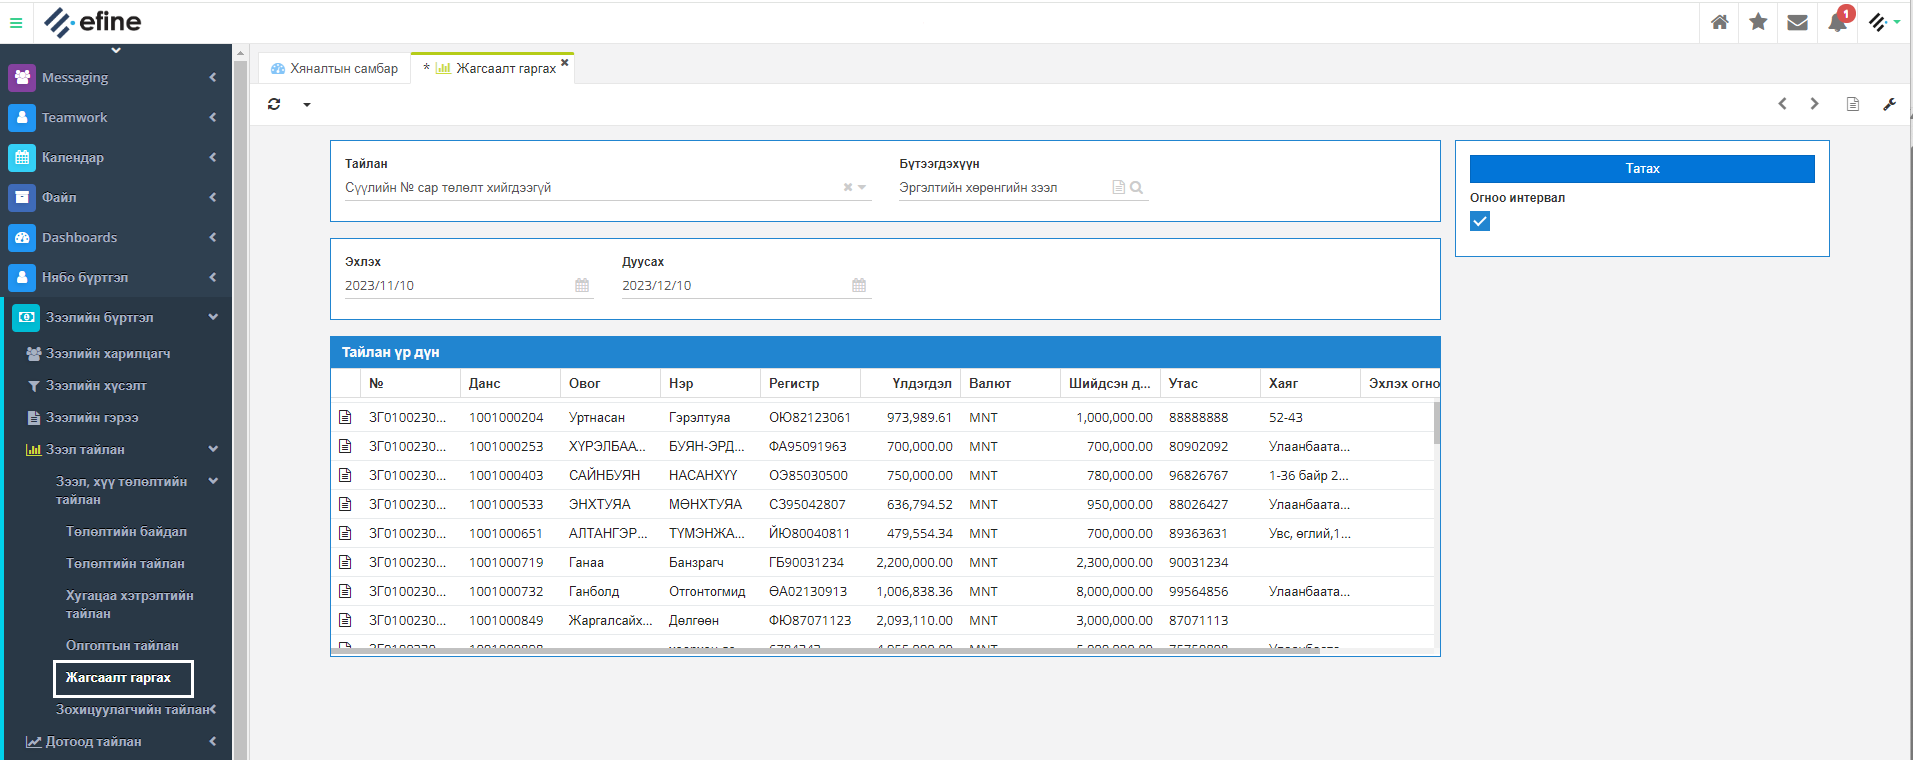1913x760 pixels.
Task: Expand Дотоод тайлан sidebar menu
Action: (x=120, y=741)
